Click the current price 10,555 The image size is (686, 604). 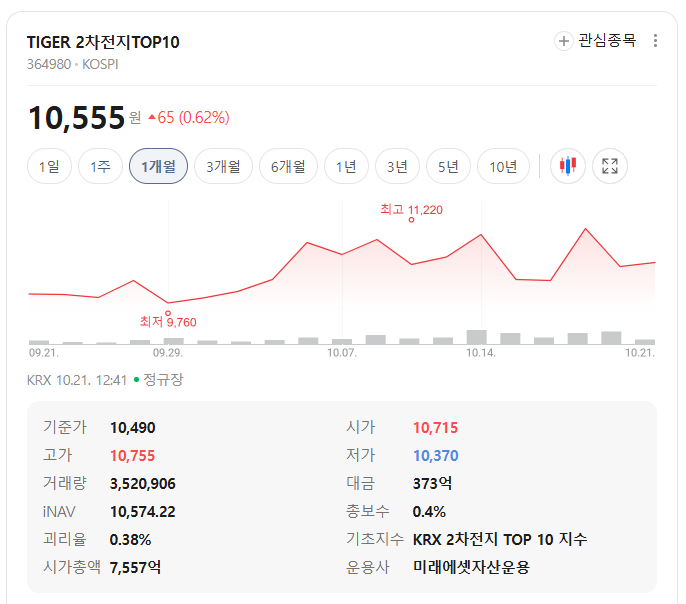[x=77, y=118]
